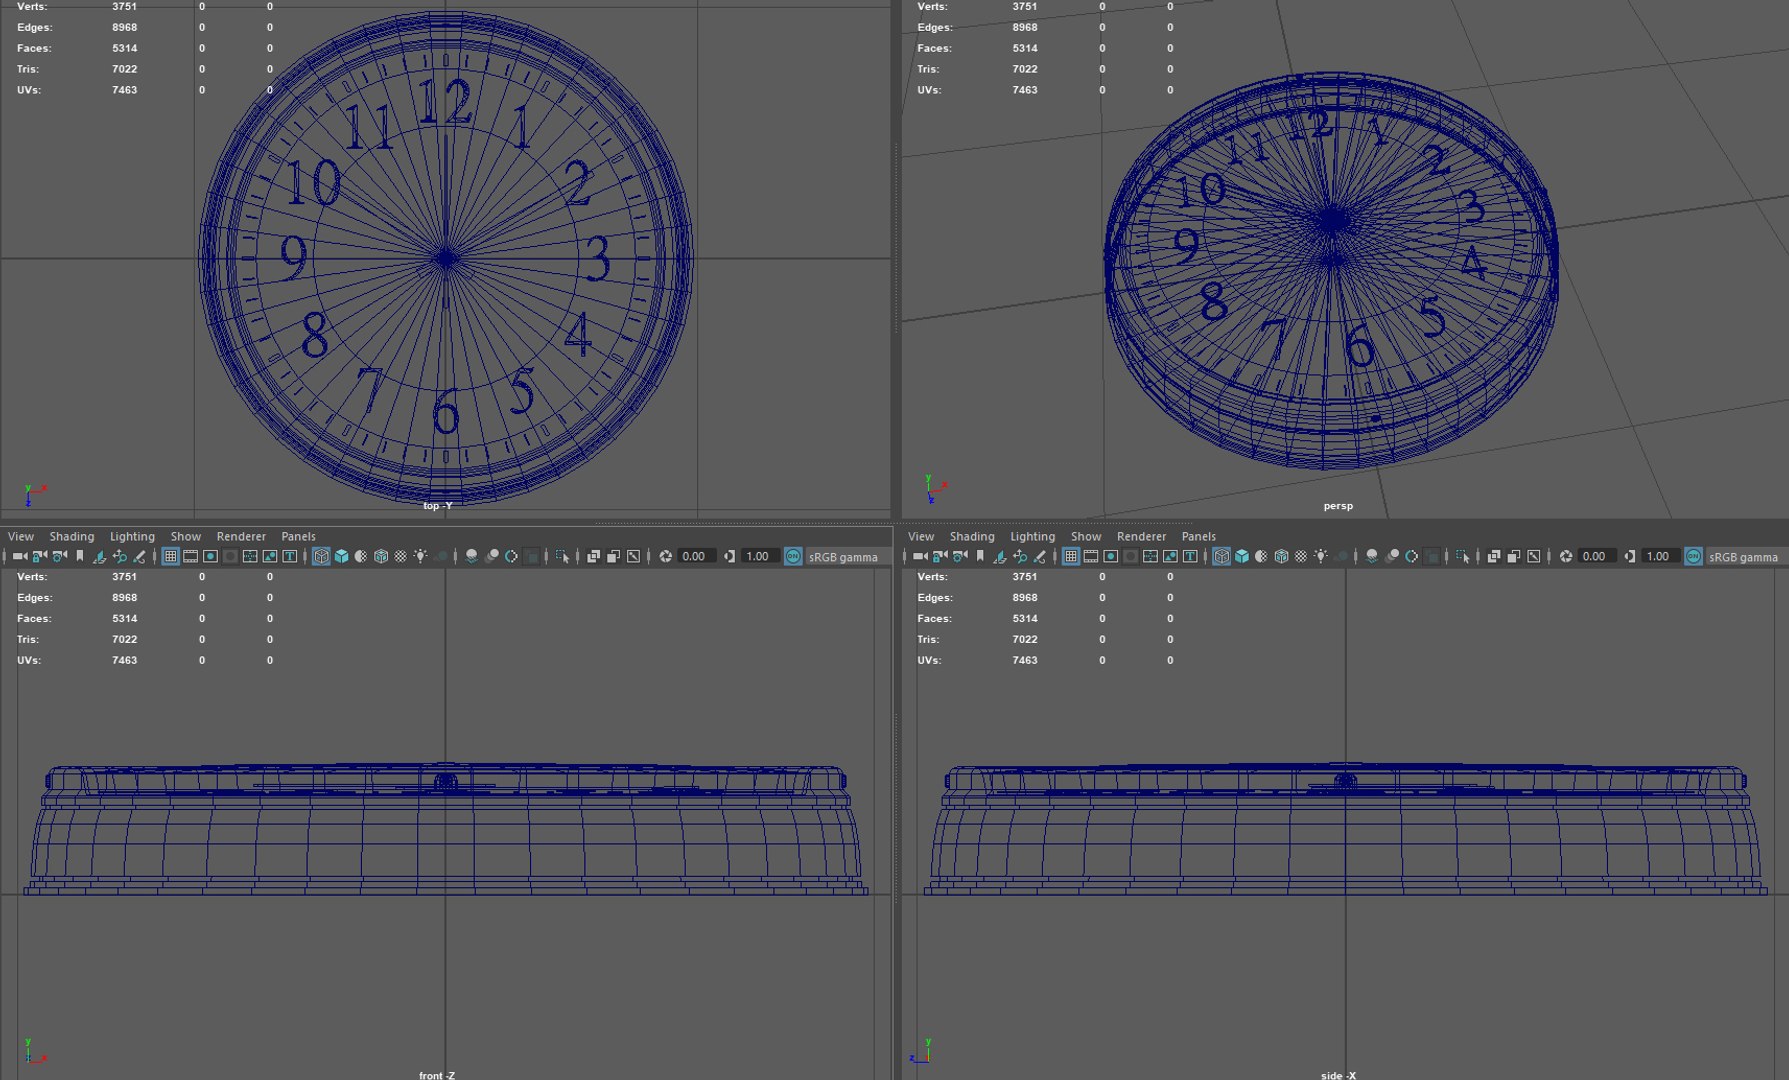Select Grease Pencil icon in front panel
This screenshot has width=1789, height=1080.
coord(140,557)
